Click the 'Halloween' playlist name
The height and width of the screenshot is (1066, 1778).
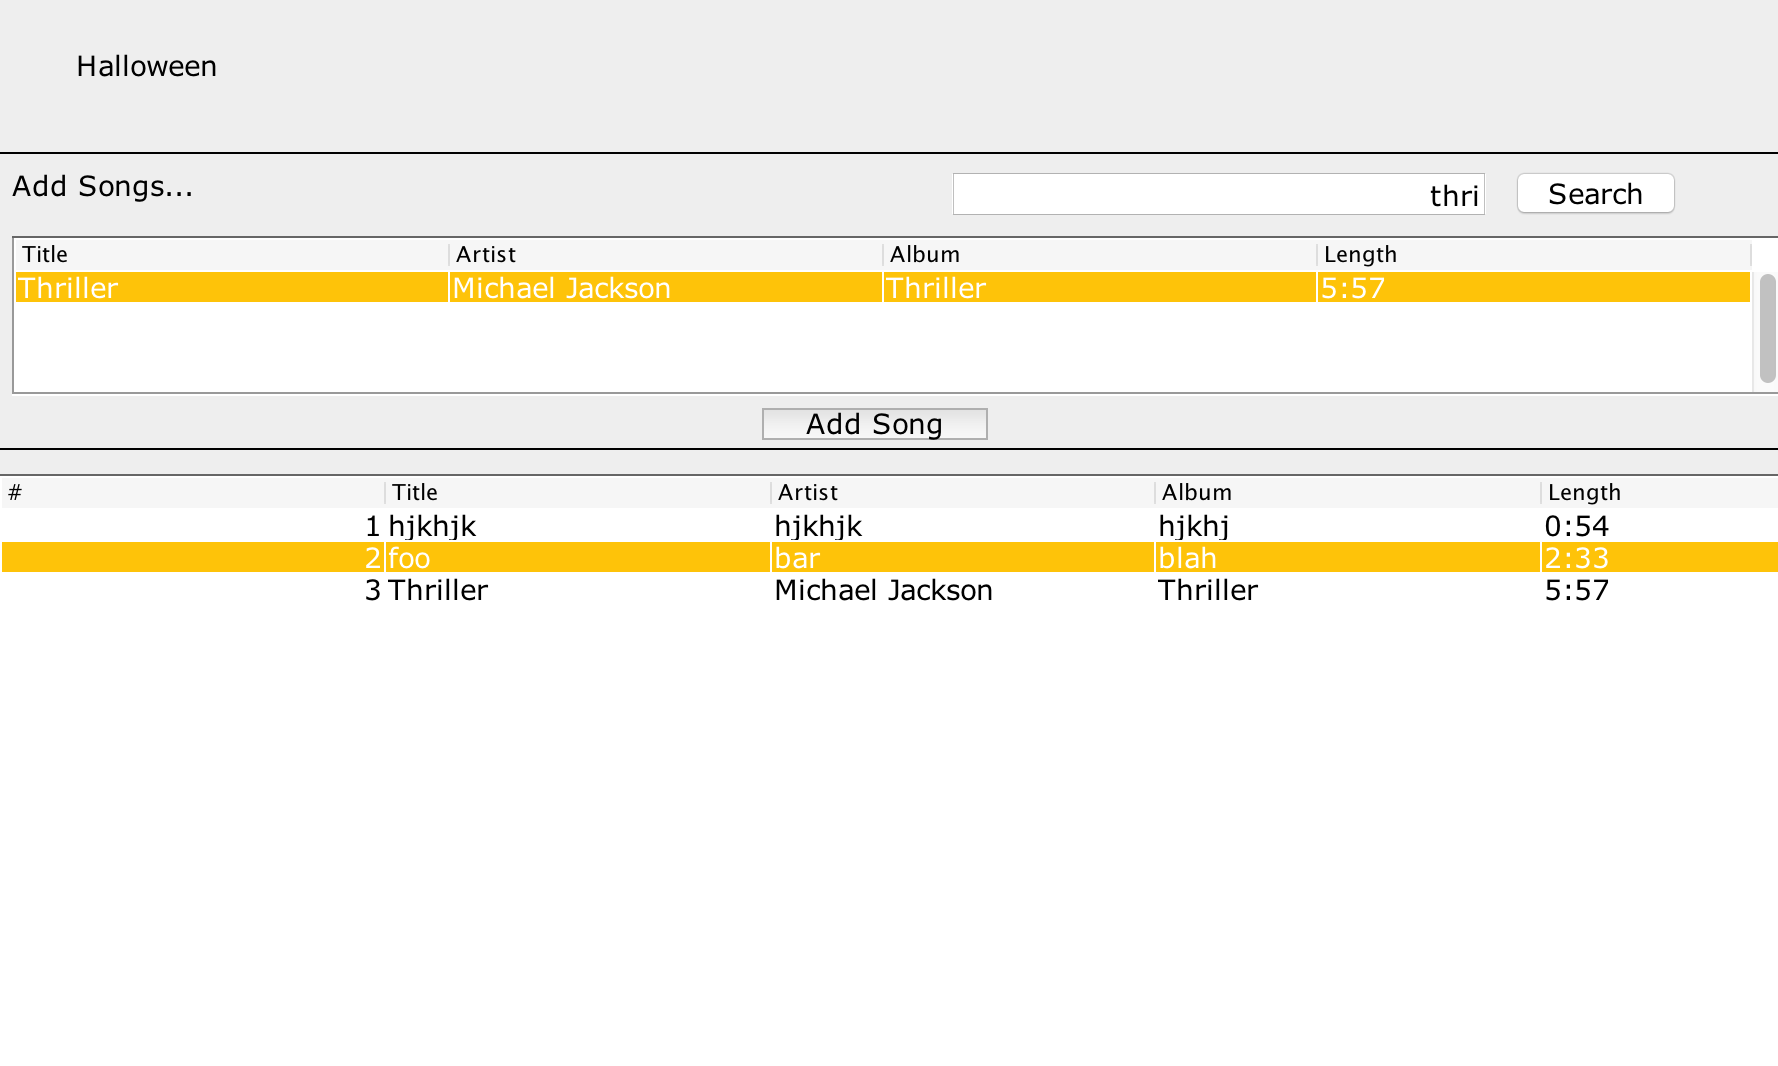tap(147, 66)
